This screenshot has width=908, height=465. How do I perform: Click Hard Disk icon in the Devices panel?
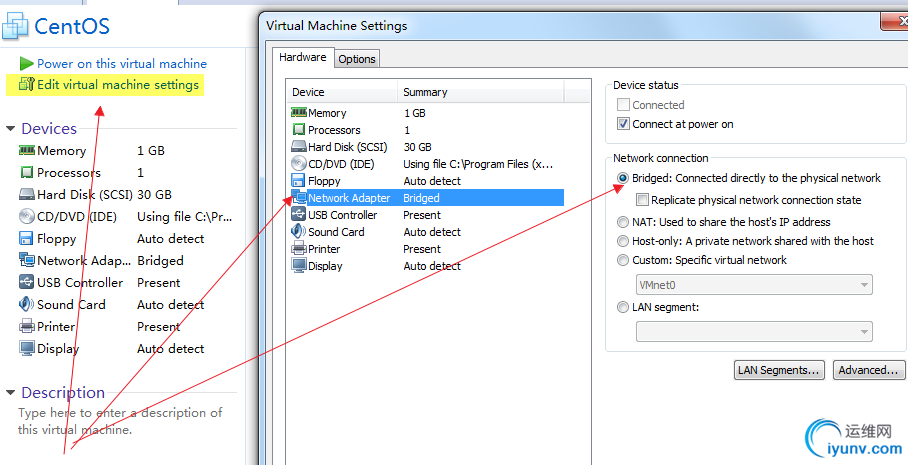(27, 195)
